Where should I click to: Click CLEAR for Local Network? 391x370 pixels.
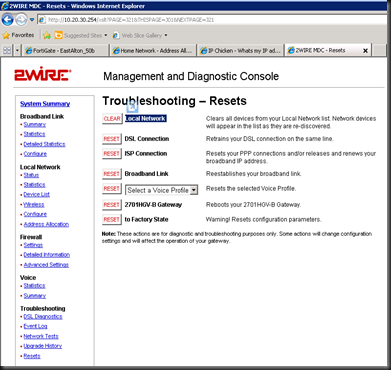pyautogui.click(x=112, y=119)
